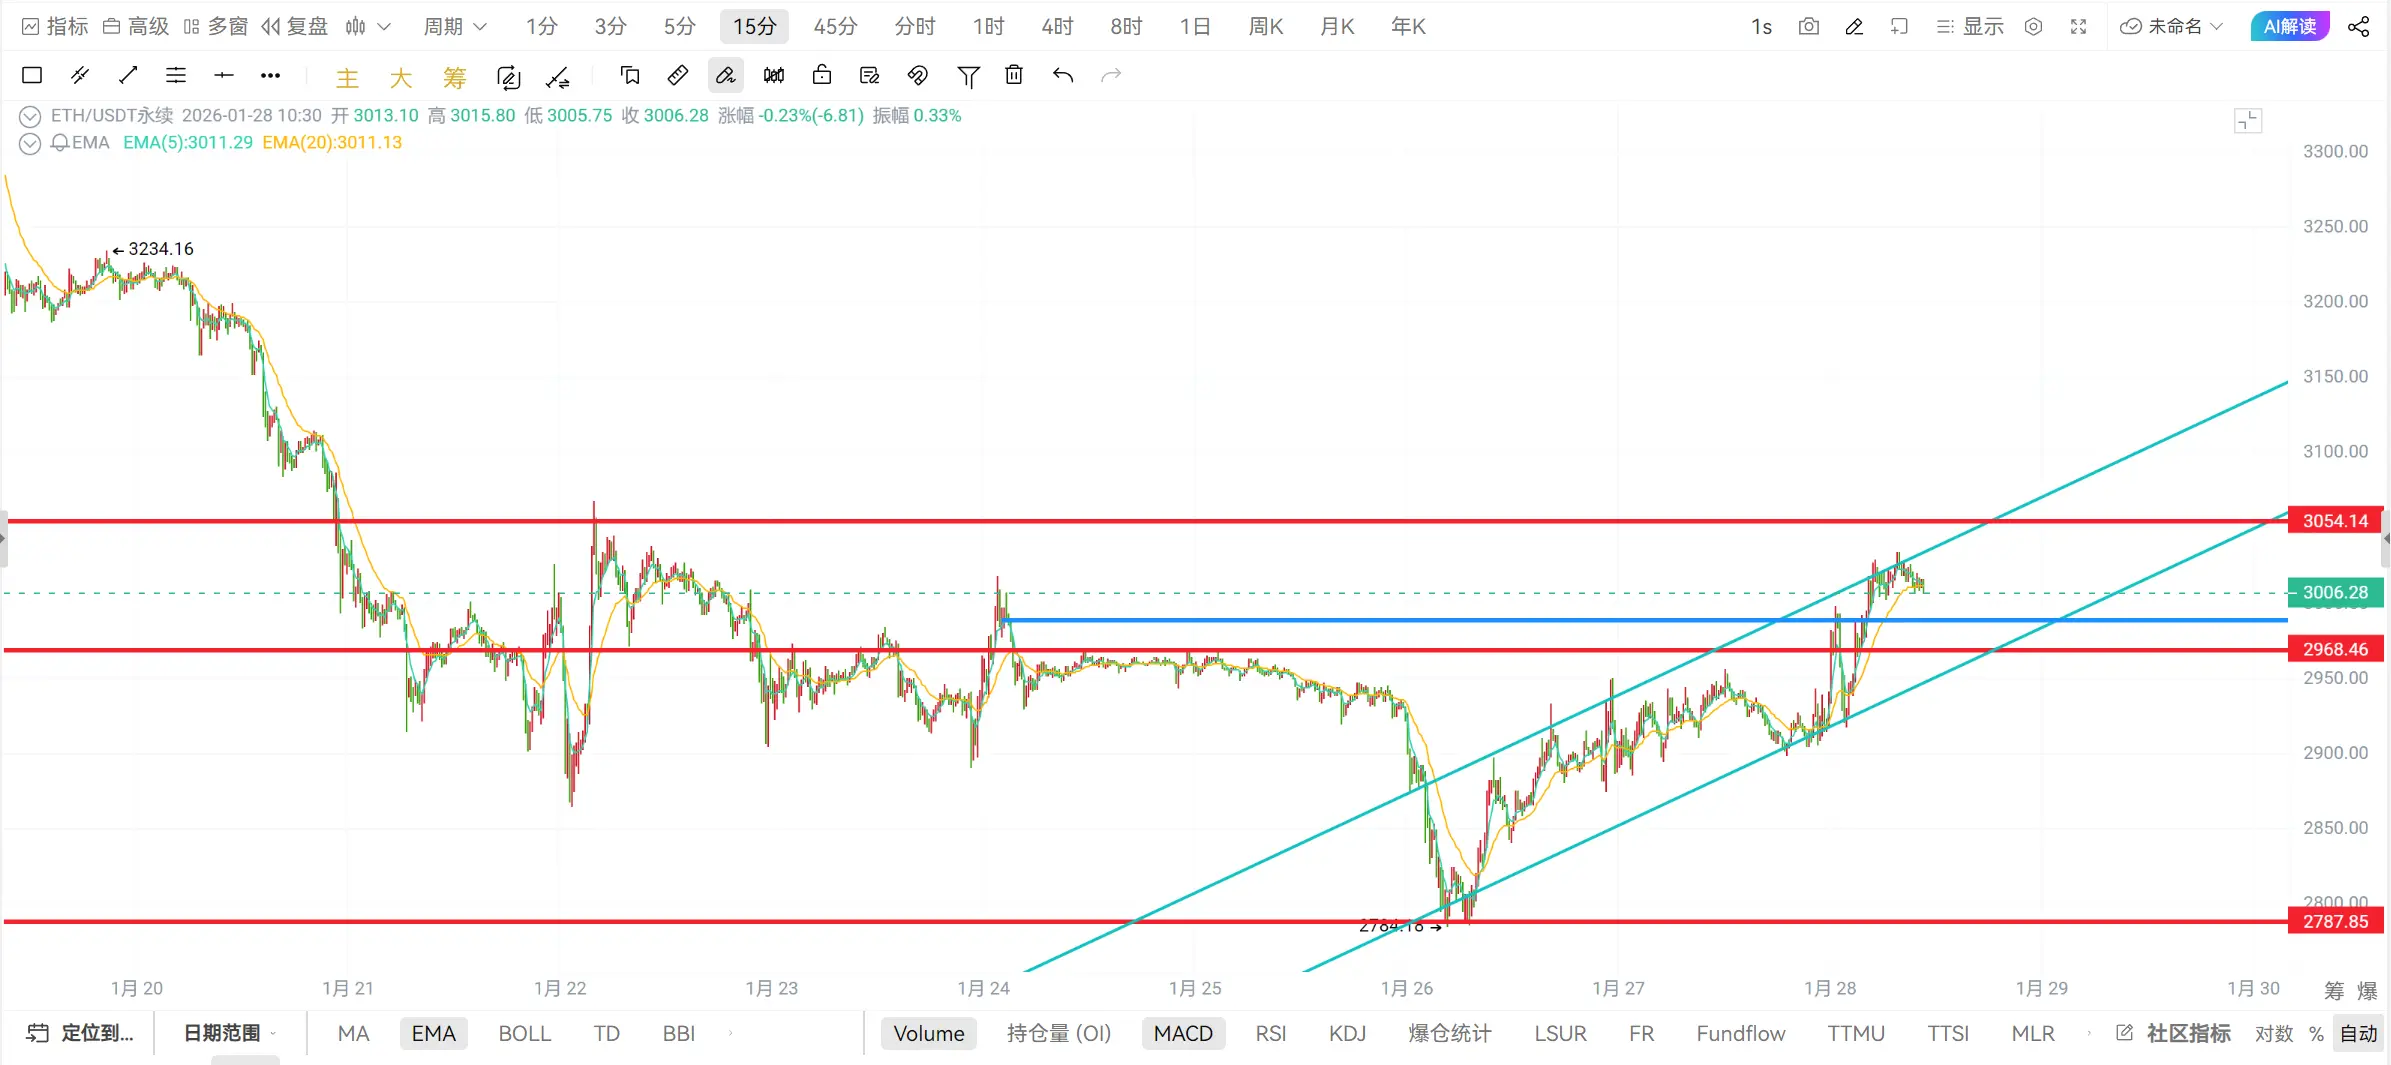Pick the horizontal line drawing tool
This screenshot has width=2391, height=1065.
point(224,75)
